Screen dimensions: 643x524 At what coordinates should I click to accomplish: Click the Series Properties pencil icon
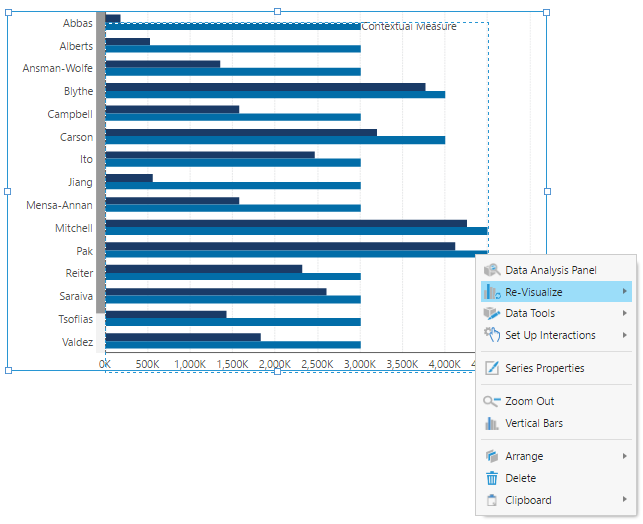pos(492,368)
